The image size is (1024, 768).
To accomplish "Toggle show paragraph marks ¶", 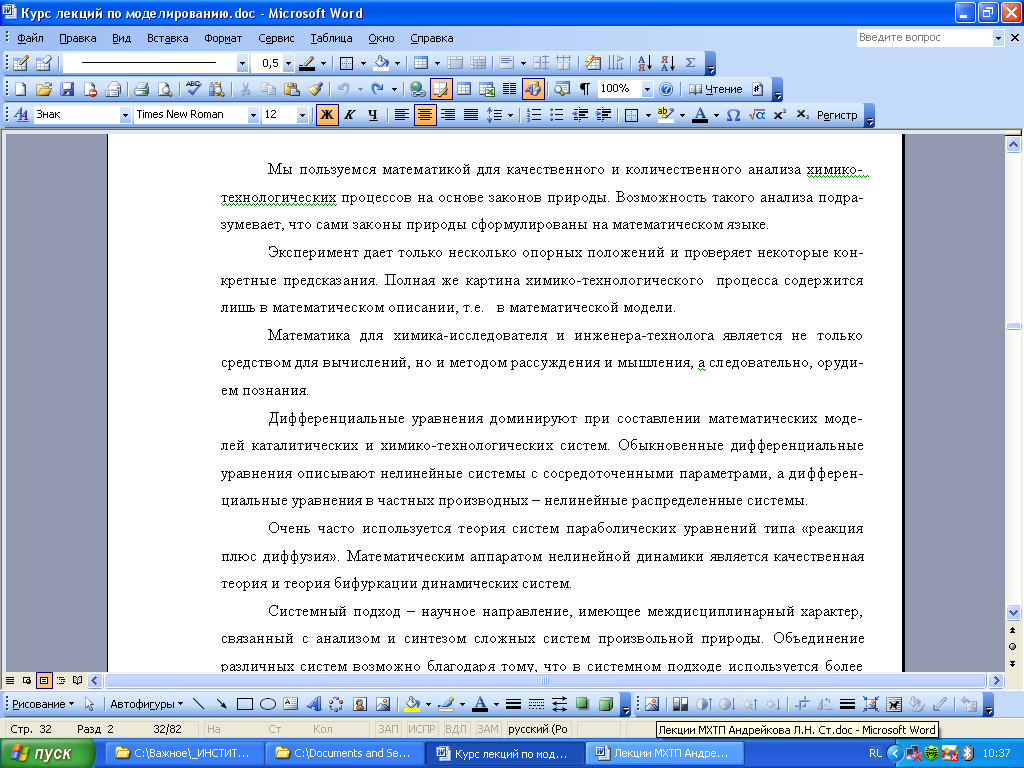I will 584,89.
